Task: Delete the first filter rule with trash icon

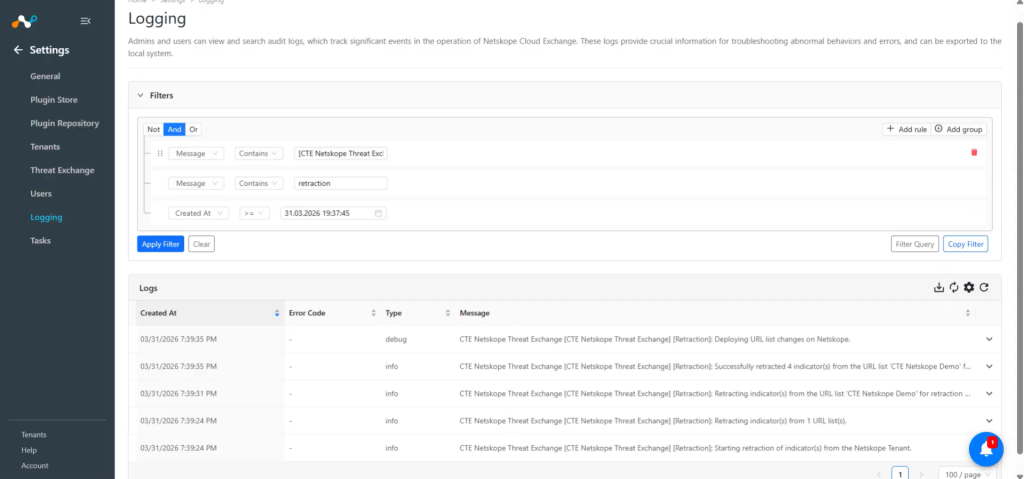Action: tap(974, 152)
